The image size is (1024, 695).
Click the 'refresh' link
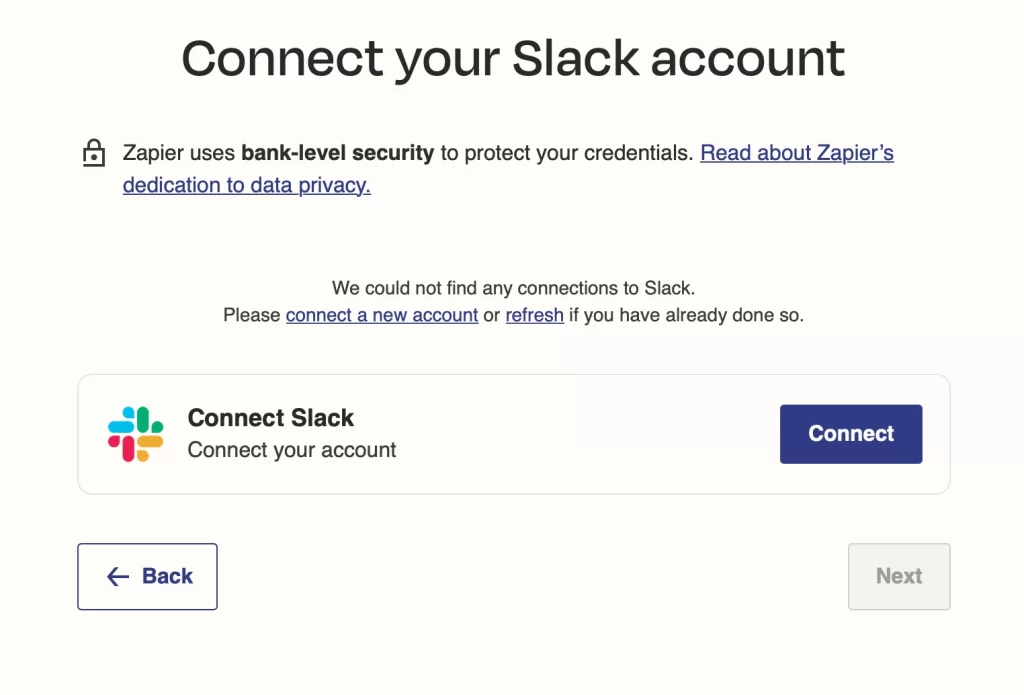click(535, 315)
